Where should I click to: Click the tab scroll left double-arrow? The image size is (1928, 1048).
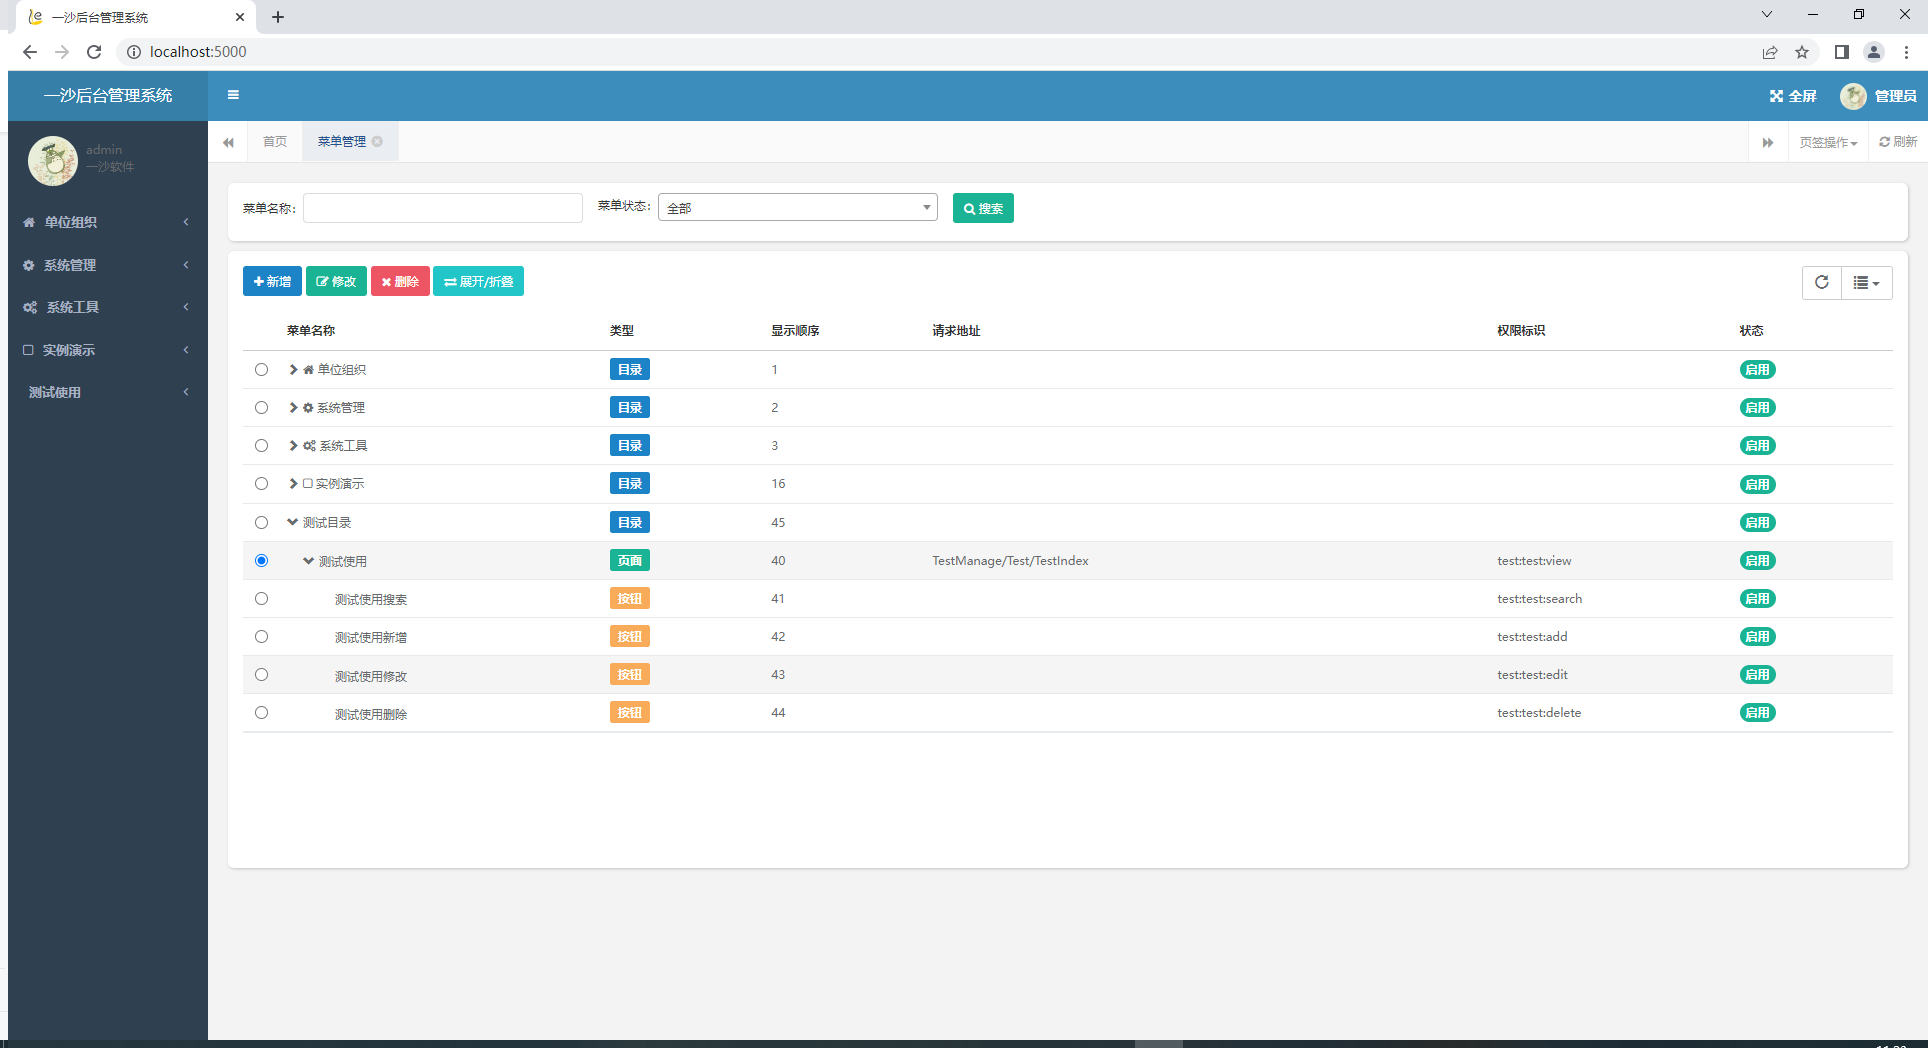pyautogui.click(x=228, y=142)
